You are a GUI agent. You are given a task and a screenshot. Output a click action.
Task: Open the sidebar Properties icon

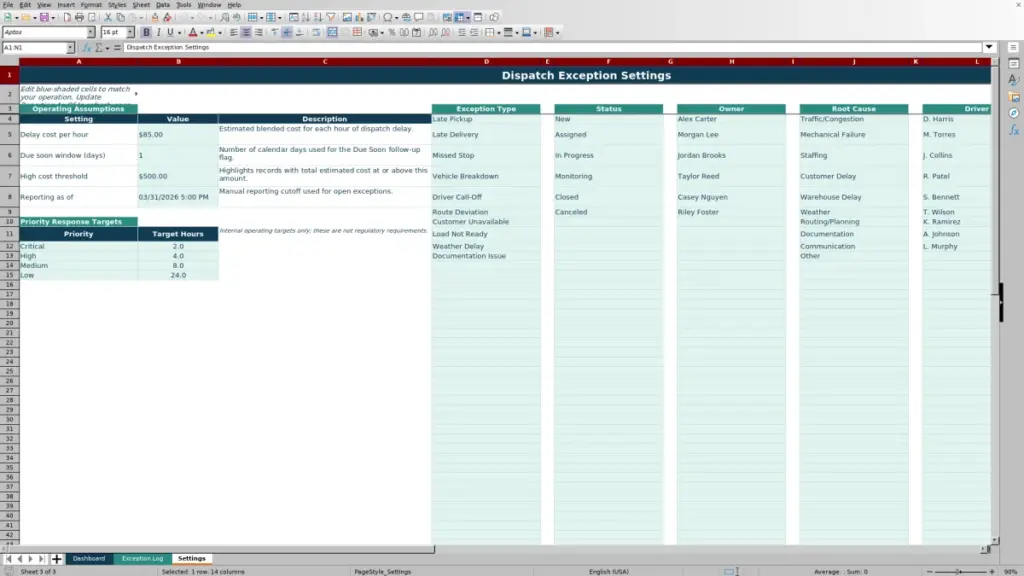[x=1014, y=63]
